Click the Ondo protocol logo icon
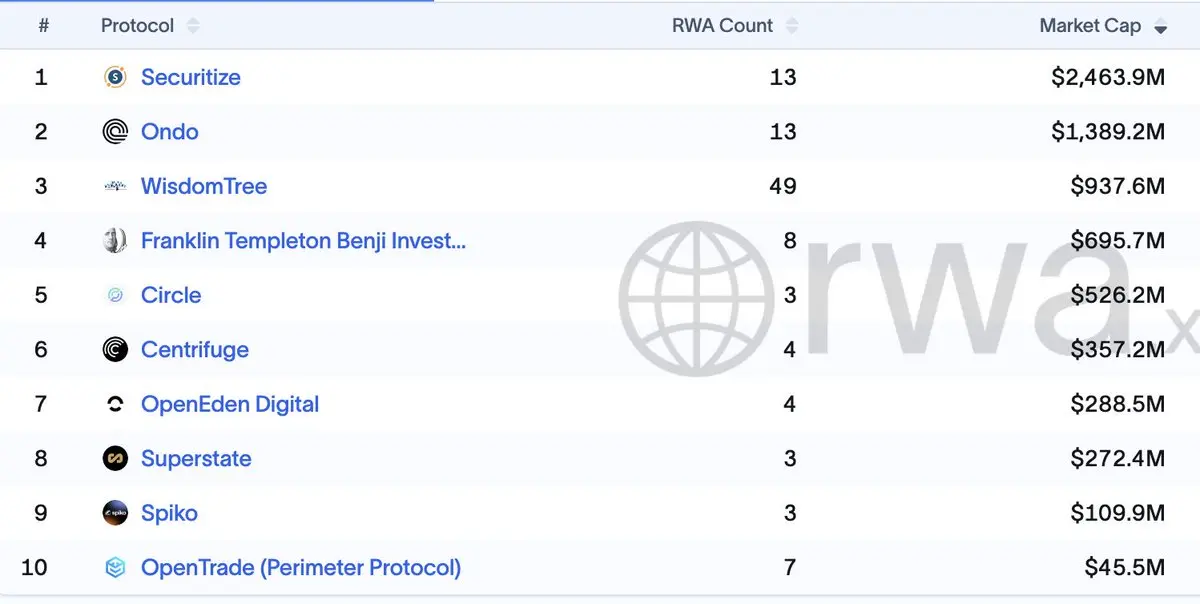This screenshot has height=604, width=1200. (x=115, y=132)
